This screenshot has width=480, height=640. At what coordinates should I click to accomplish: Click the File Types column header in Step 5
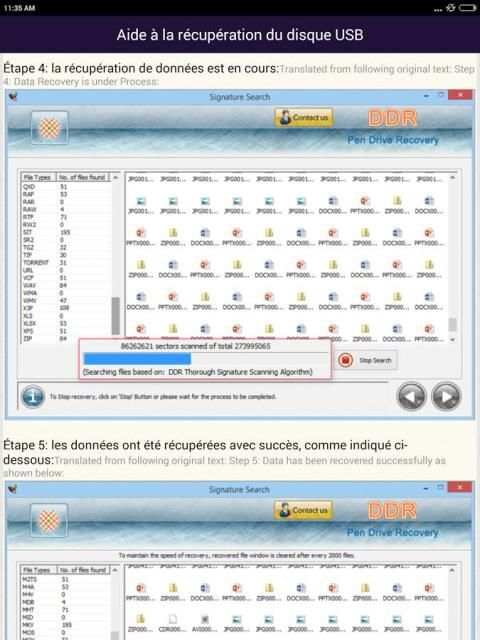coord(38,570)
